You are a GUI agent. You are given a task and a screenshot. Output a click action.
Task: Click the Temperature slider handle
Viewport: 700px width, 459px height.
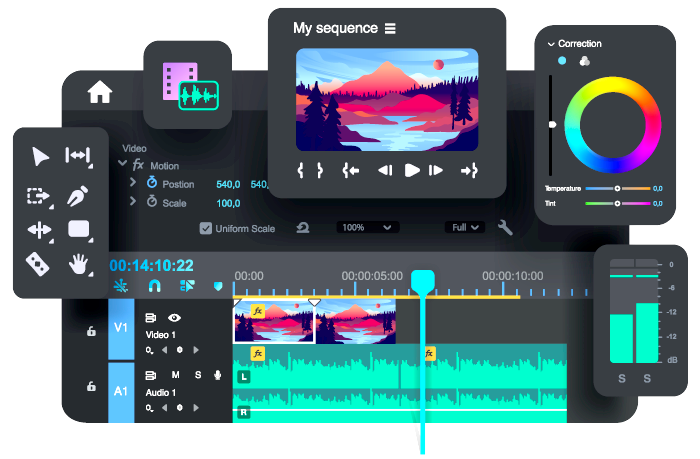[617, 188]
